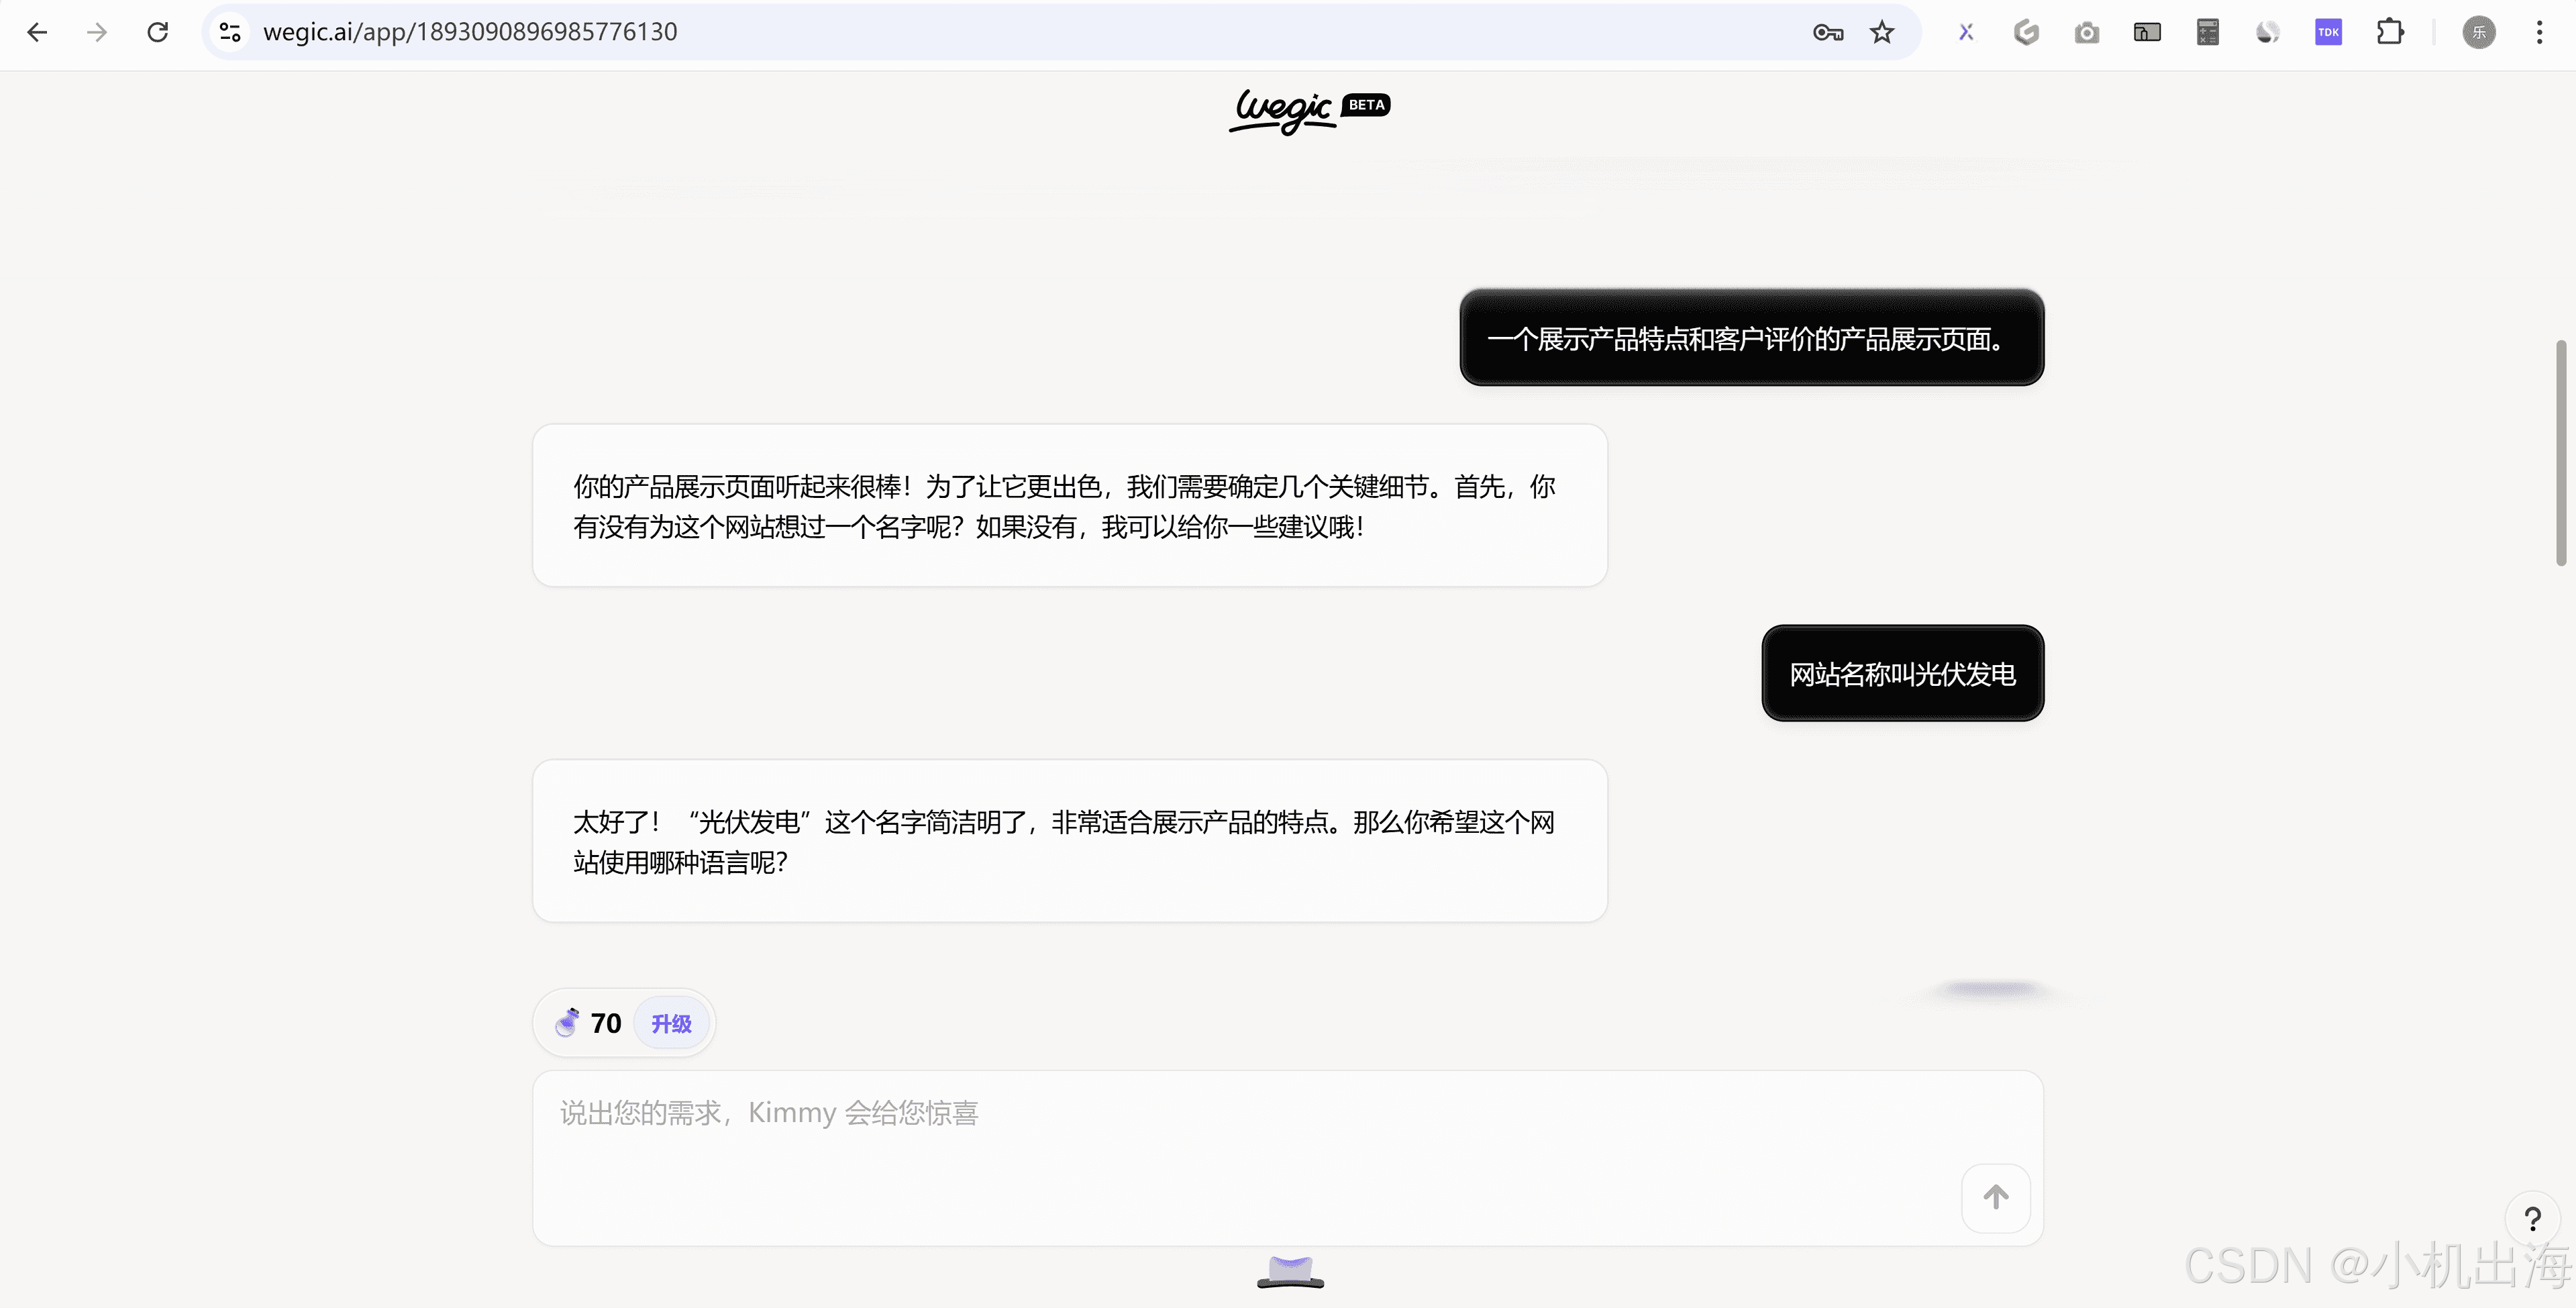Open the purple X extension icon

[1966, 32]
